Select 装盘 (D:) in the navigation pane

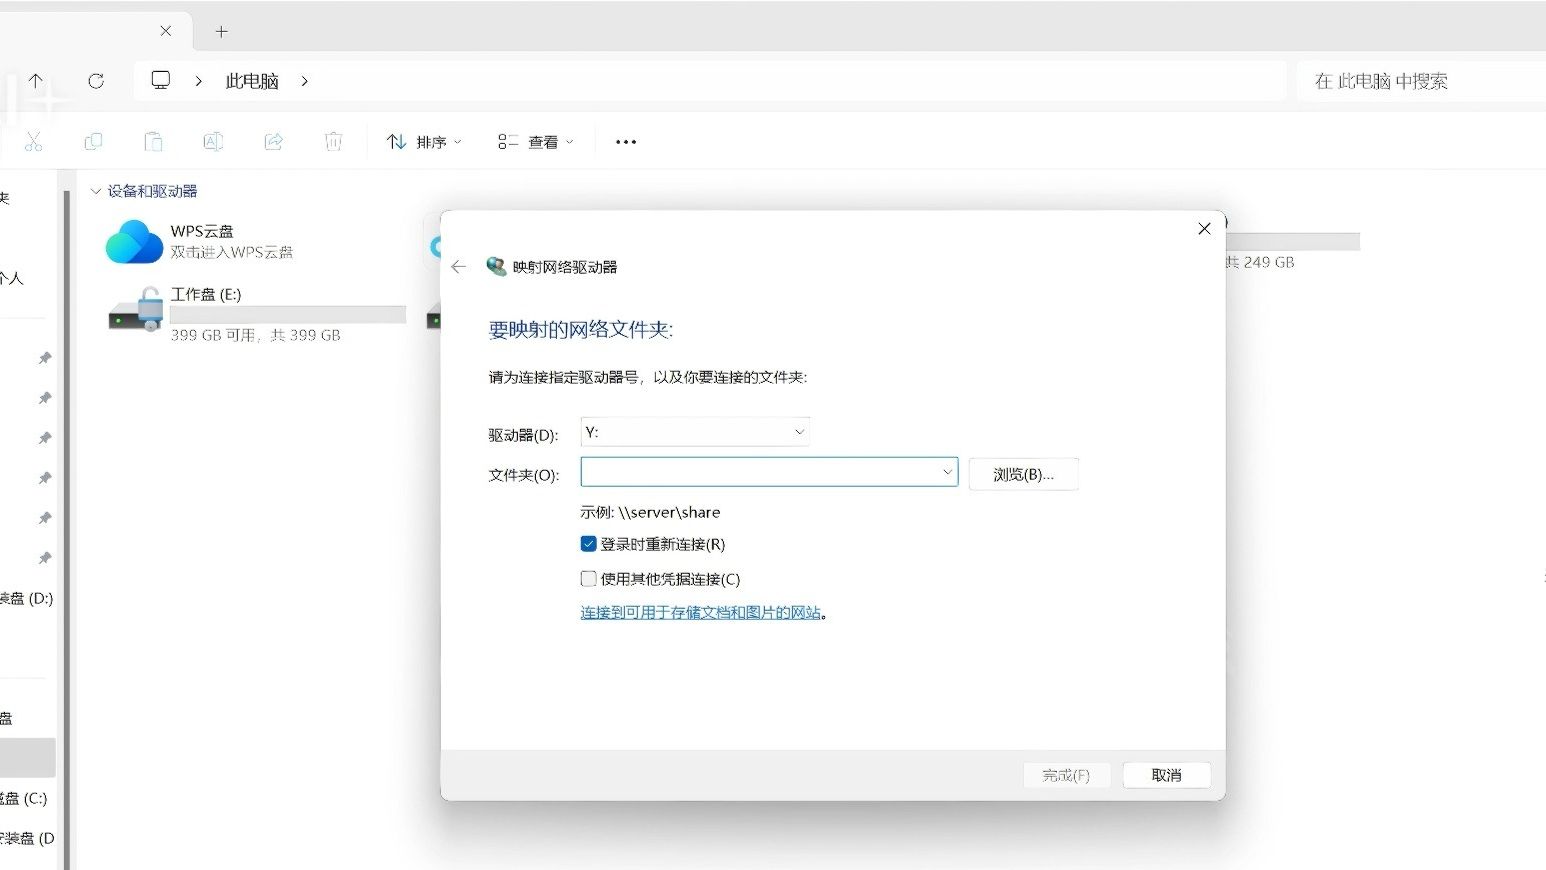(27, 598)
